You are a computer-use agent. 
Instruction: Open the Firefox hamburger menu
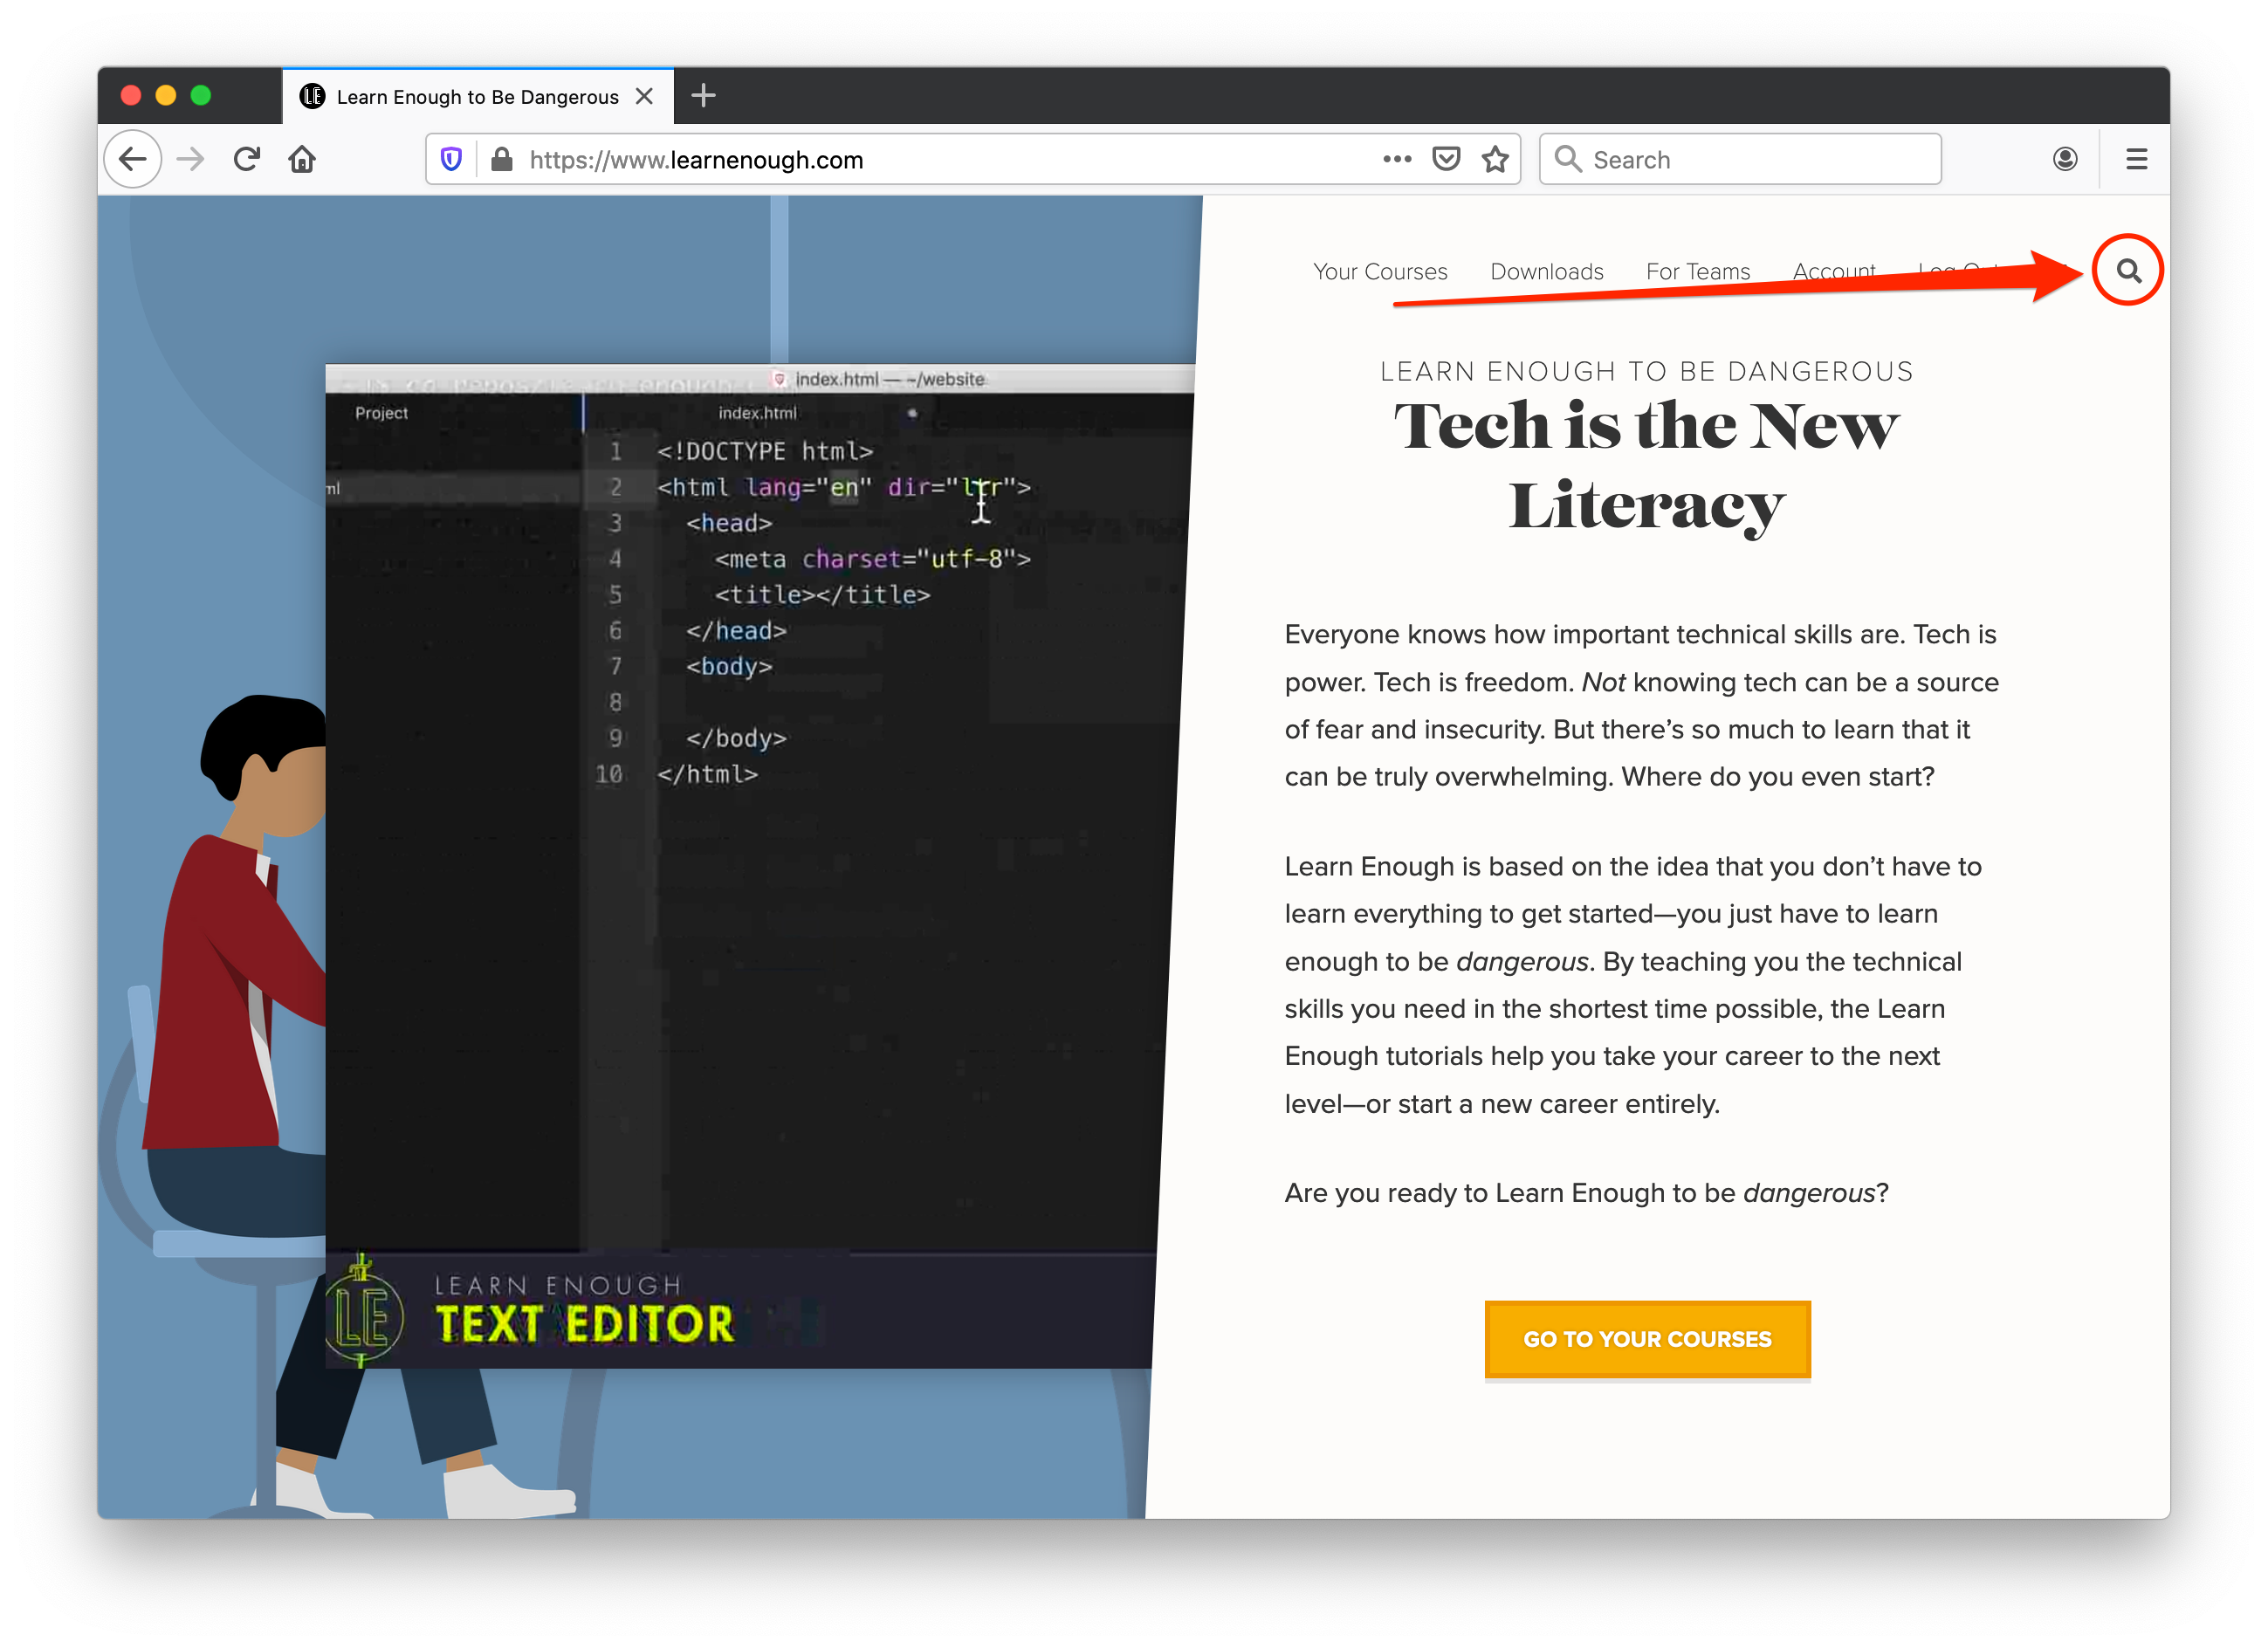coord(2136,159)
